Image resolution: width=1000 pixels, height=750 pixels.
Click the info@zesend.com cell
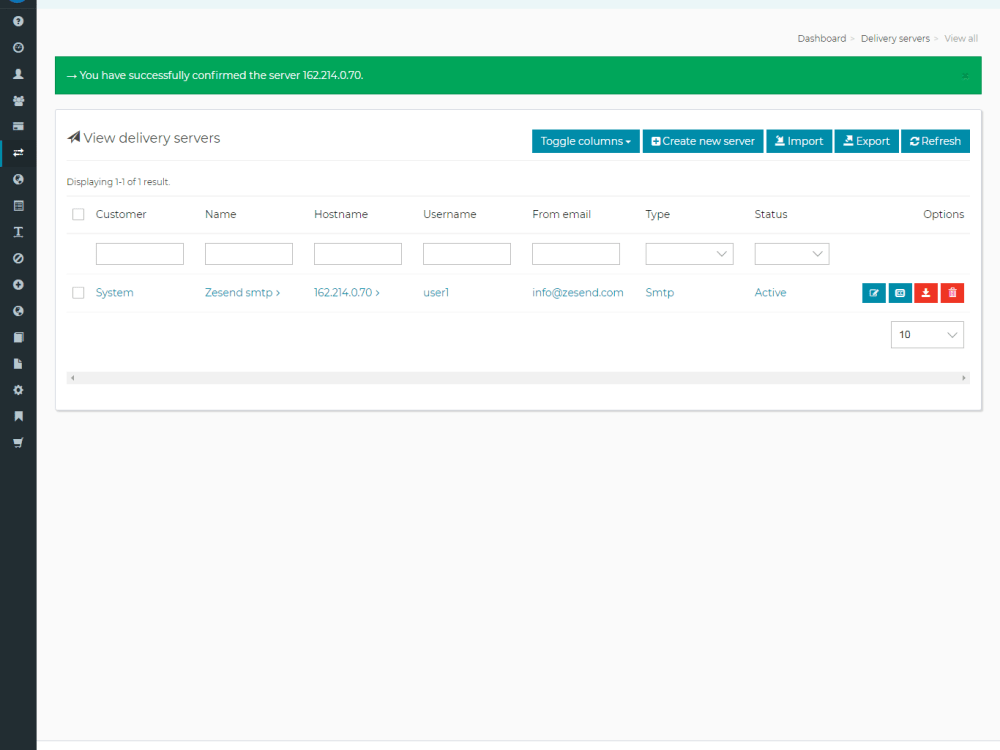(578, 293)
